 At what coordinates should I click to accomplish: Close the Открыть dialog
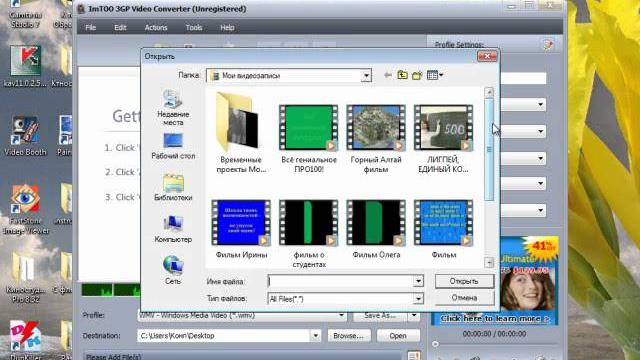pyautogui.click(x=487, y=56)
